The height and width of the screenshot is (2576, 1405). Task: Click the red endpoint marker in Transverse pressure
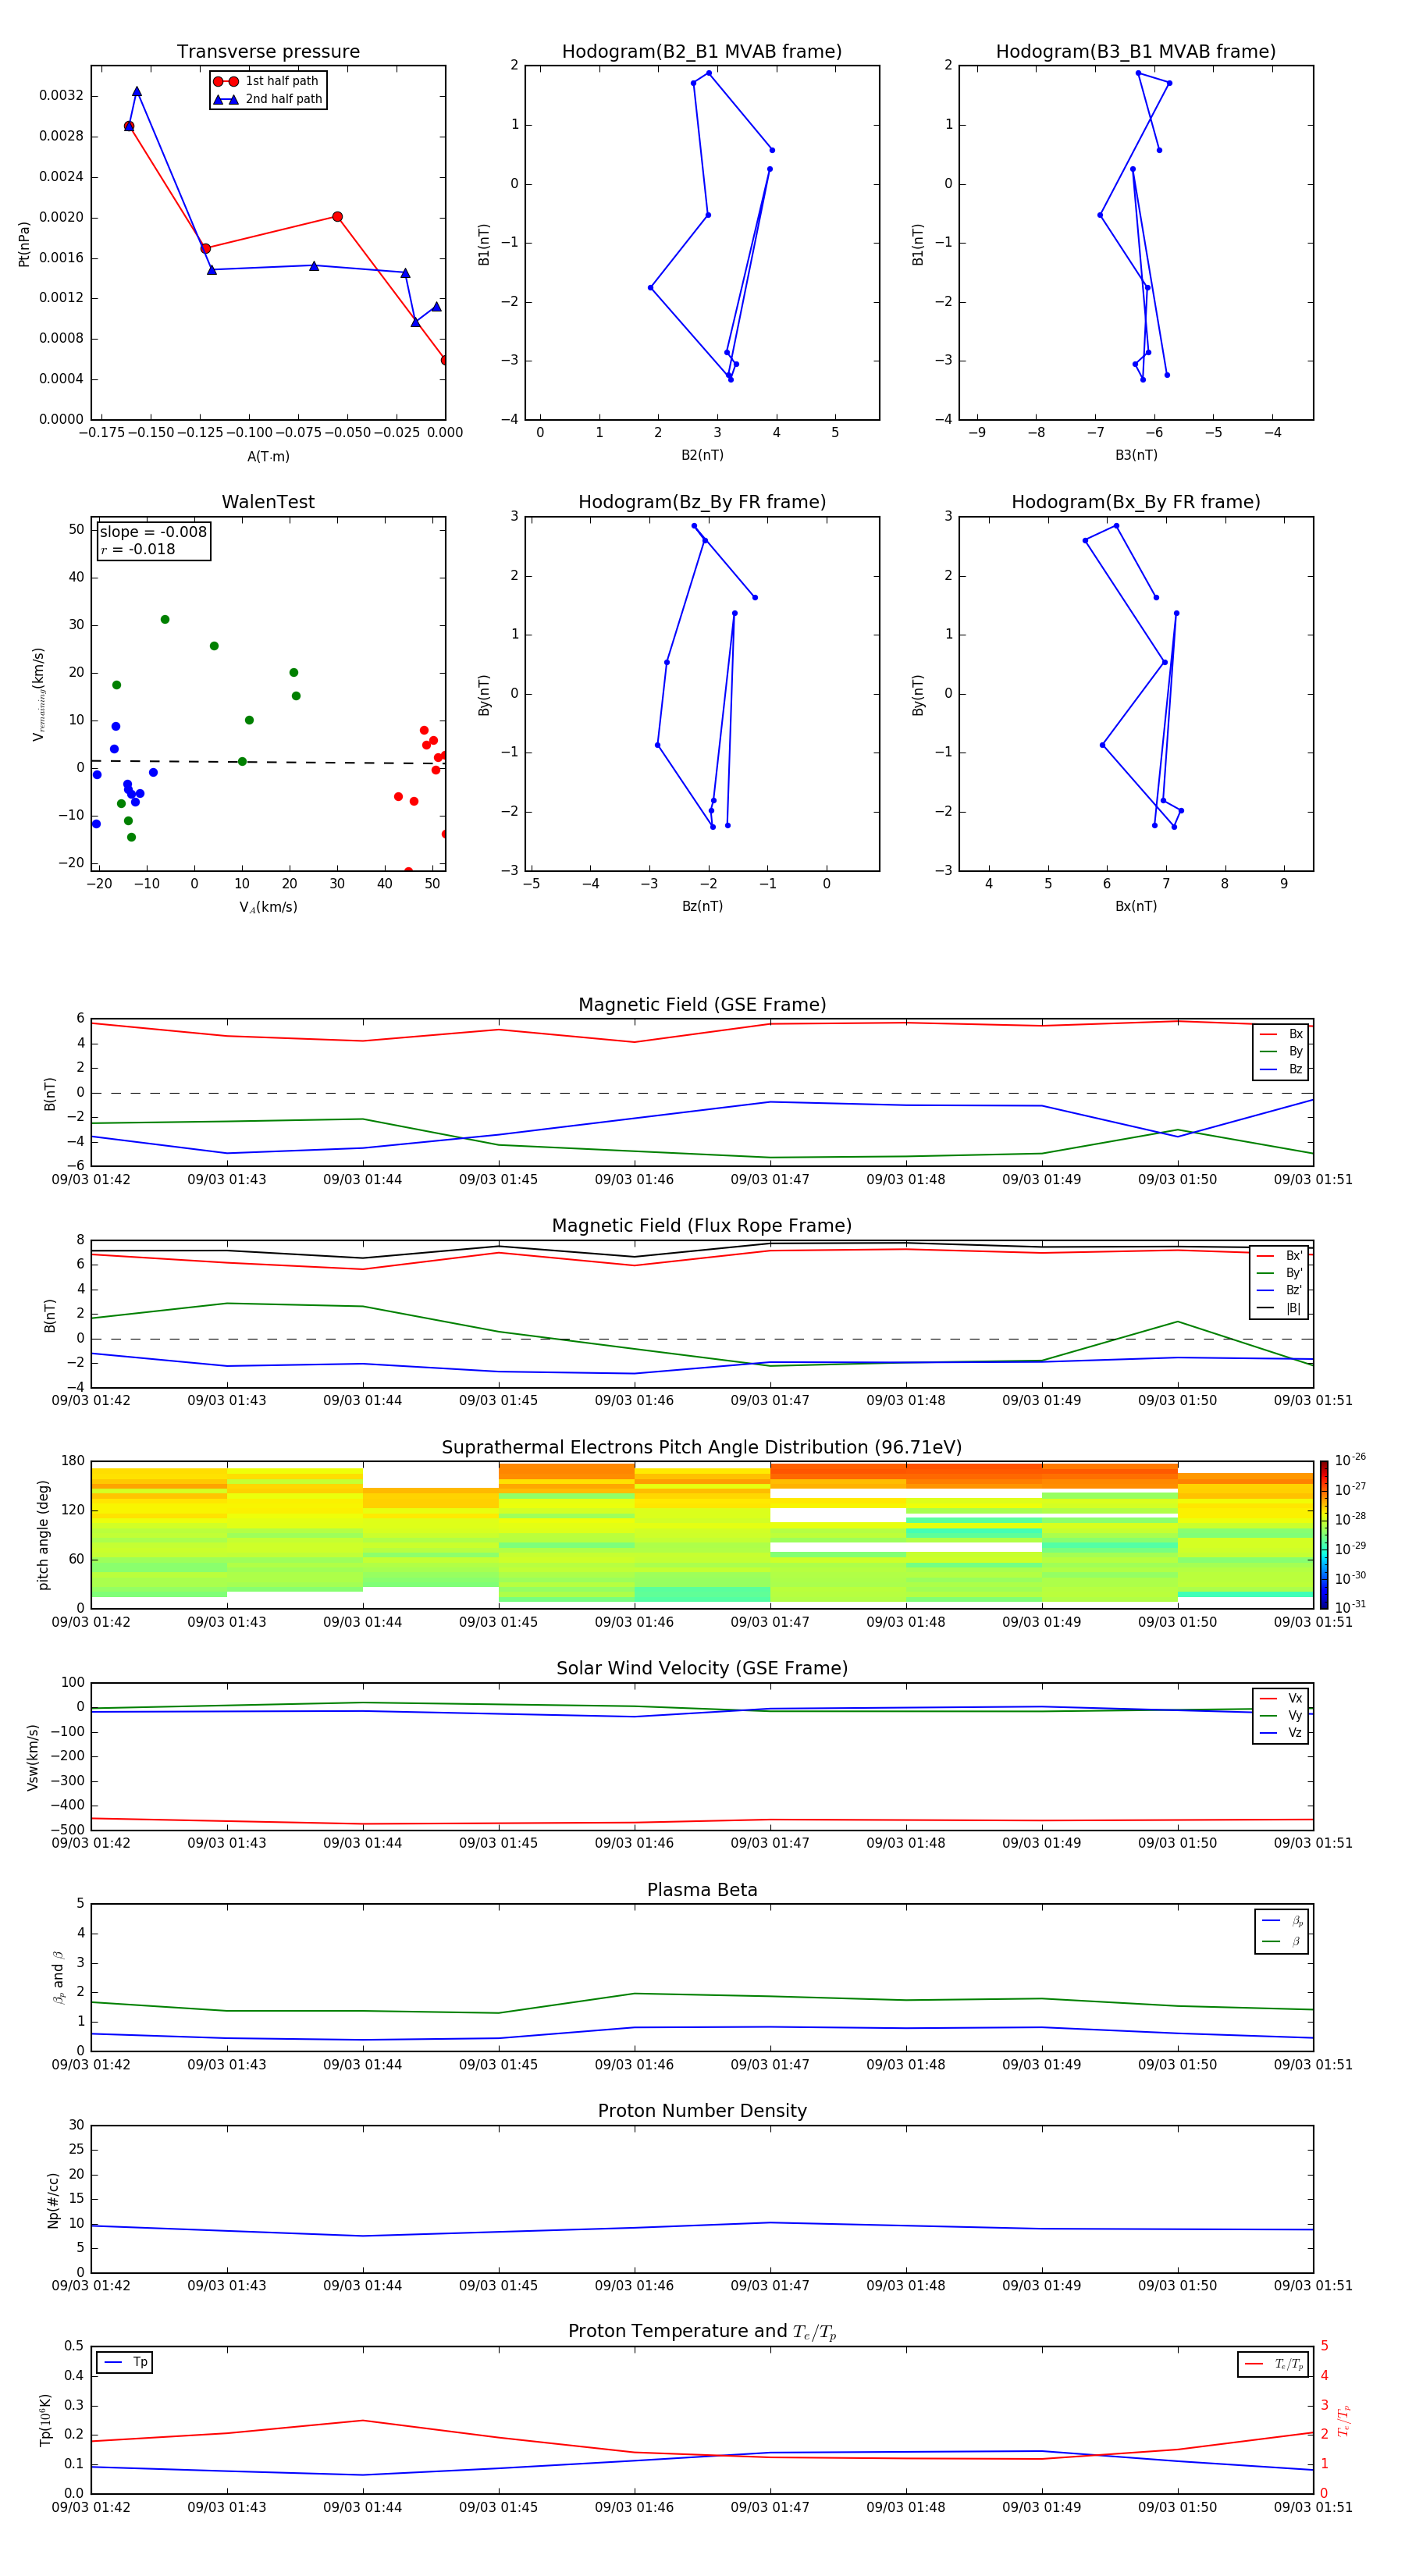point(445,360)
